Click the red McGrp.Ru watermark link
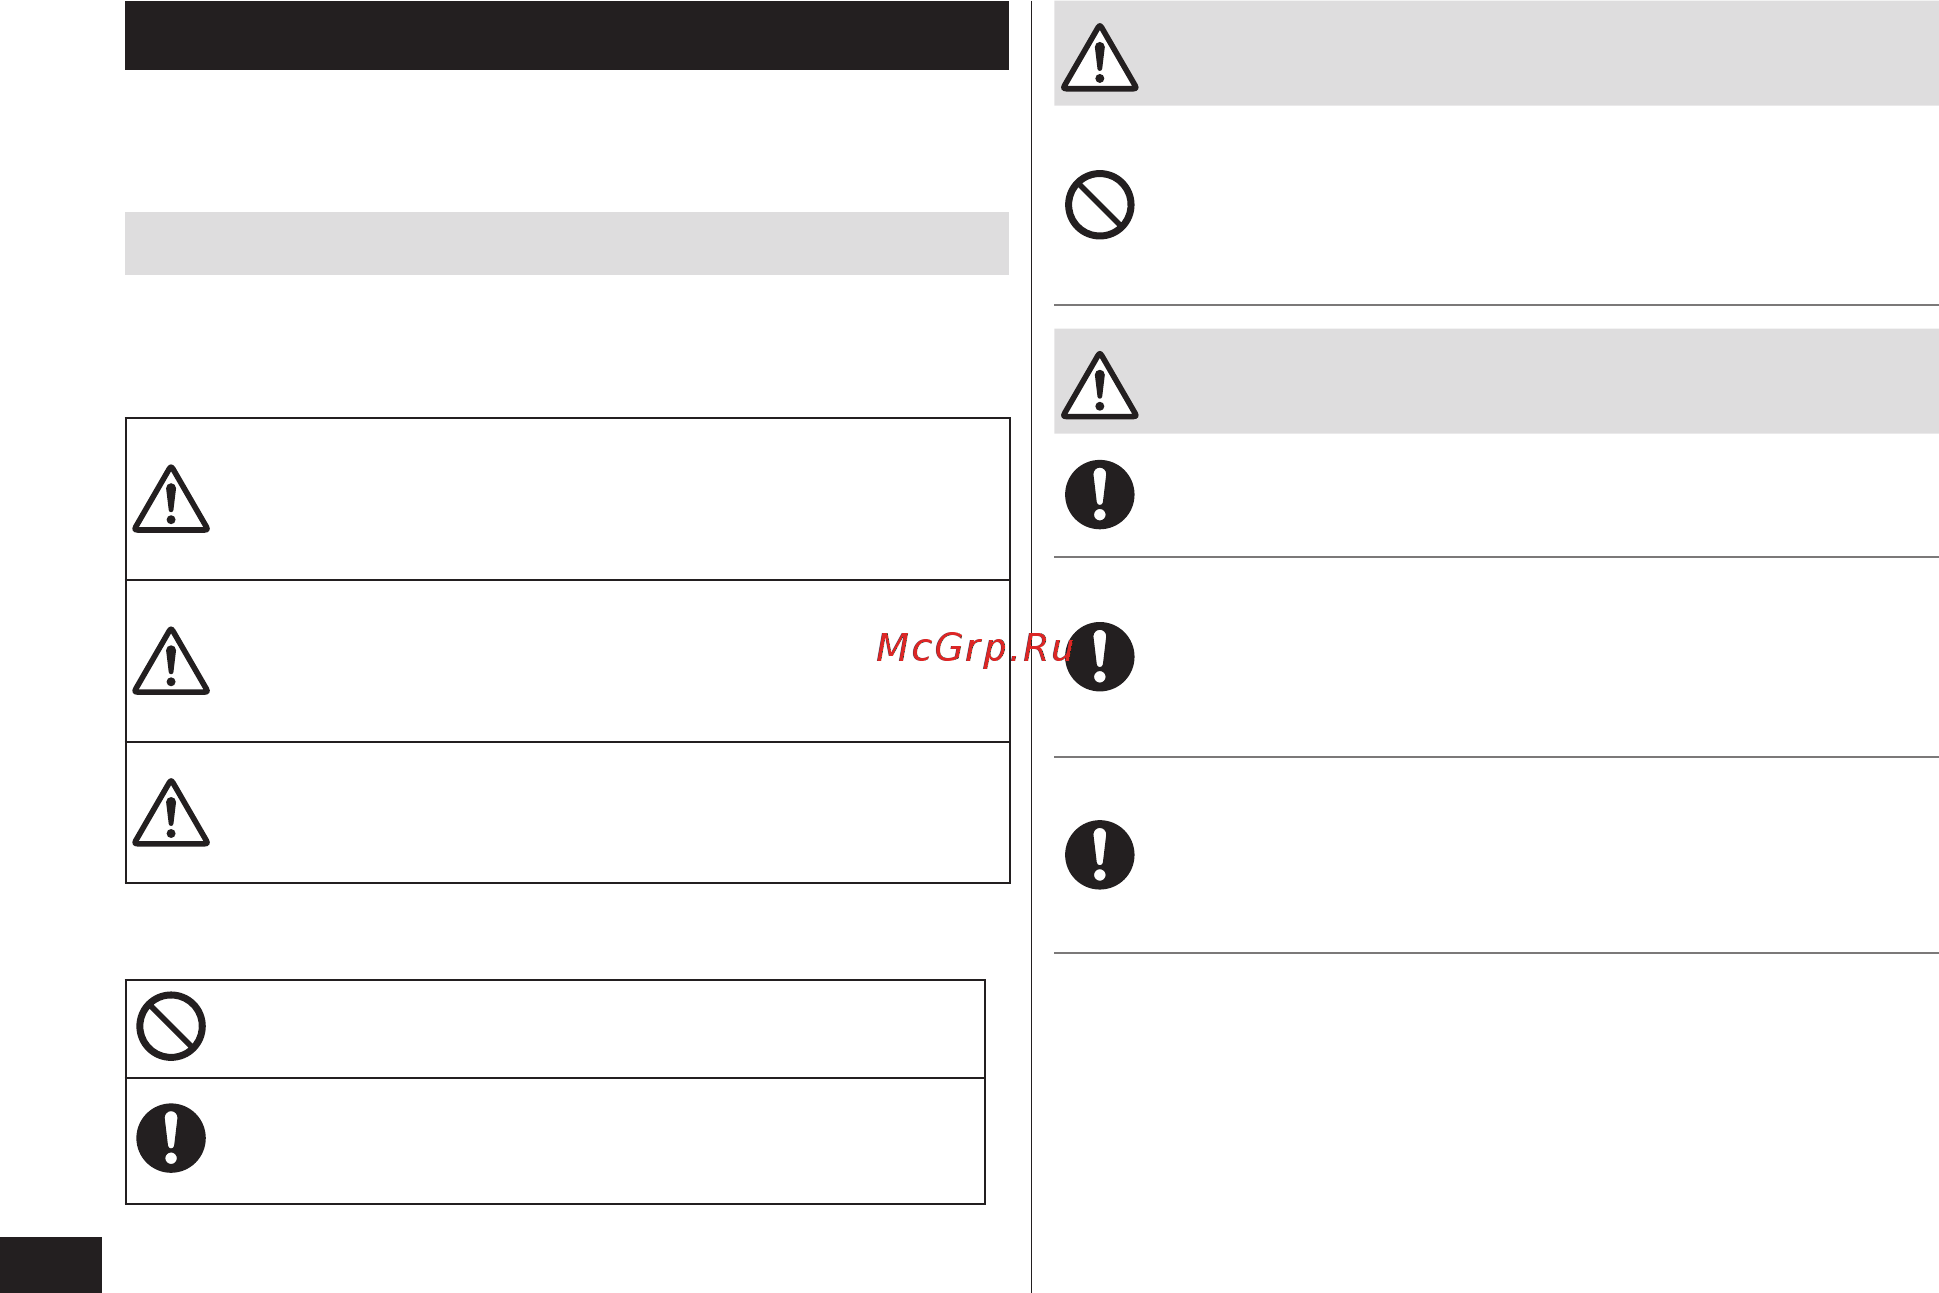Screen dimensions: 1939x1293 coord(975,649)
